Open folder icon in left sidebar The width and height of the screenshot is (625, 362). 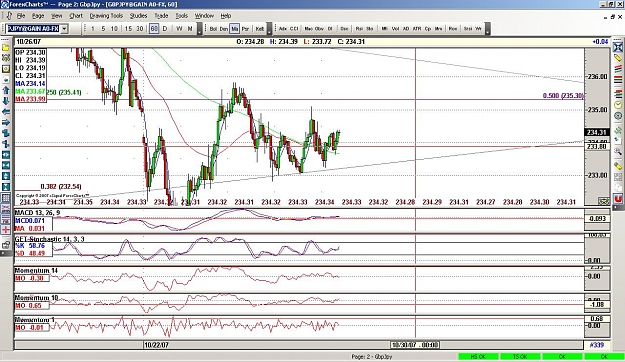(6, 47)
